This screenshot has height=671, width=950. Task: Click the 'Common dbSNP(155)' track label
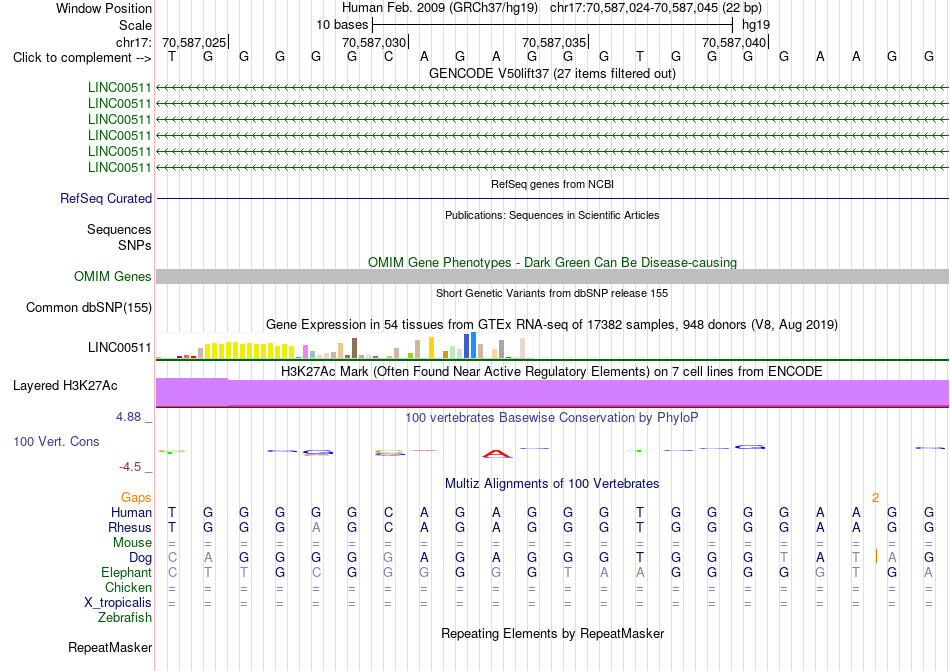click(x=89, y=308)
